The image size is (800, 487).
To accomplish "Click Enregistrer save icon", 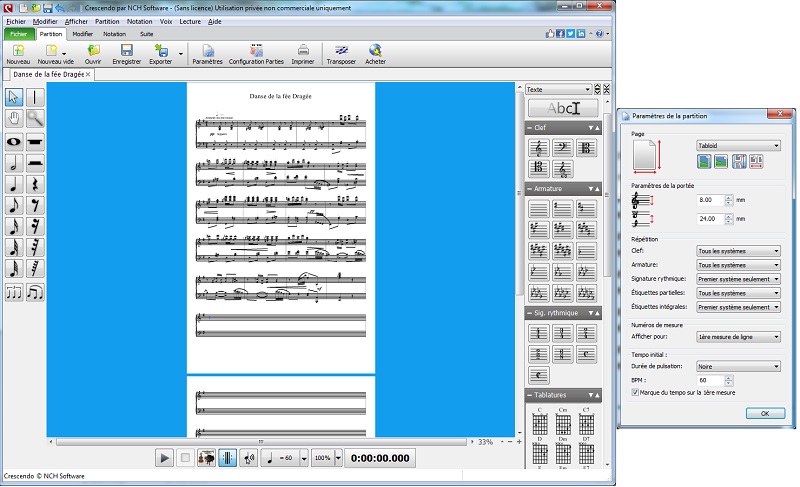I will (x=127, y=54).
